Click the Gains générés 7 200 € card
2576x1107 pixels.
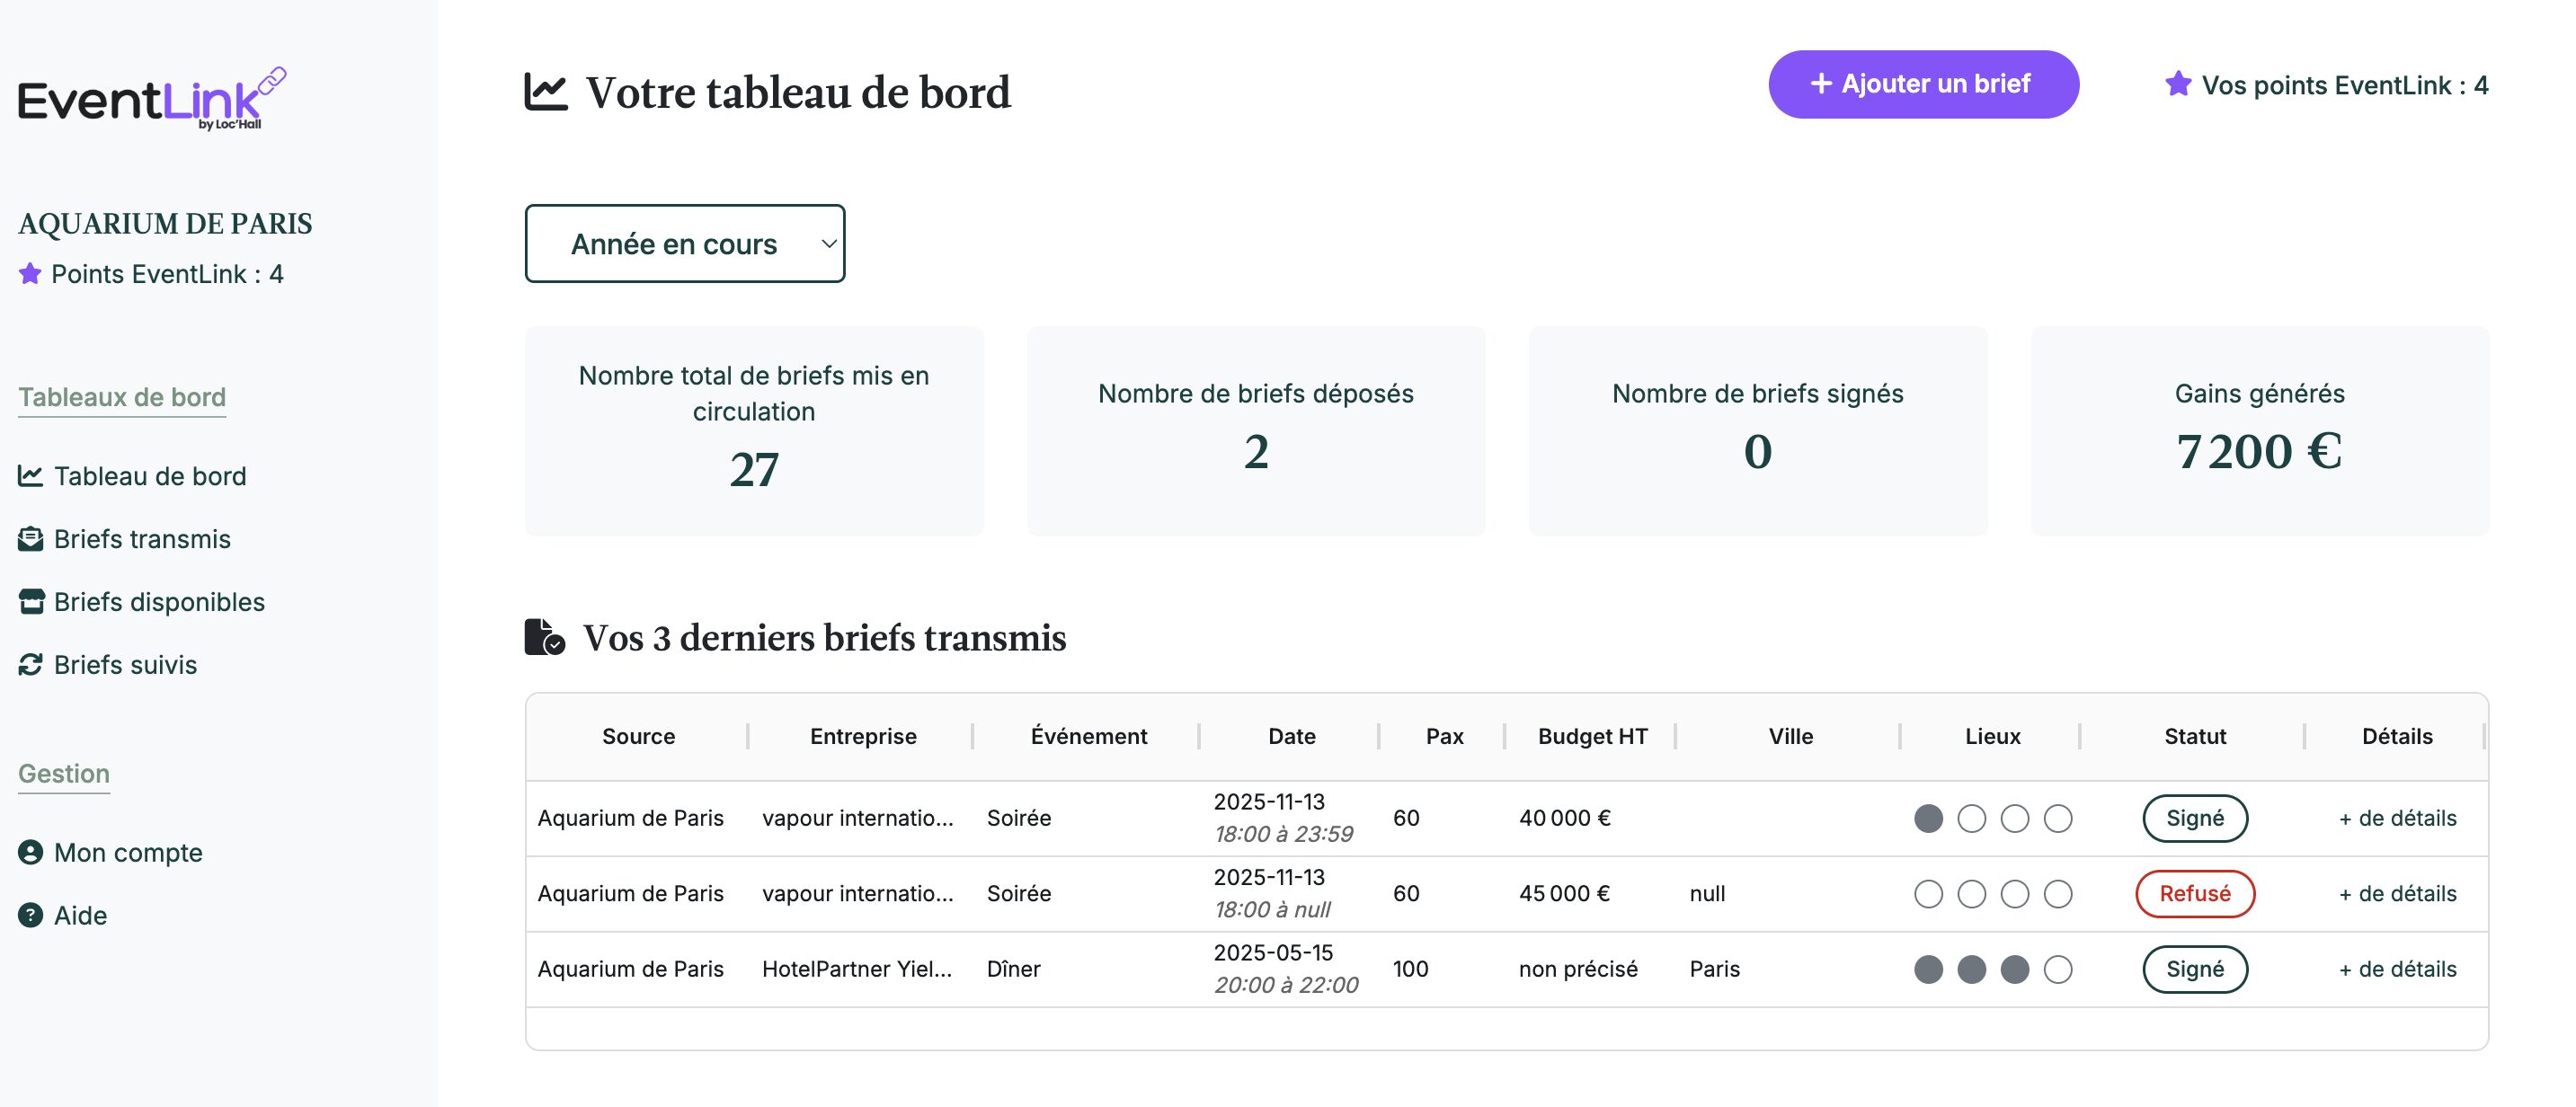coord(2260,431)
